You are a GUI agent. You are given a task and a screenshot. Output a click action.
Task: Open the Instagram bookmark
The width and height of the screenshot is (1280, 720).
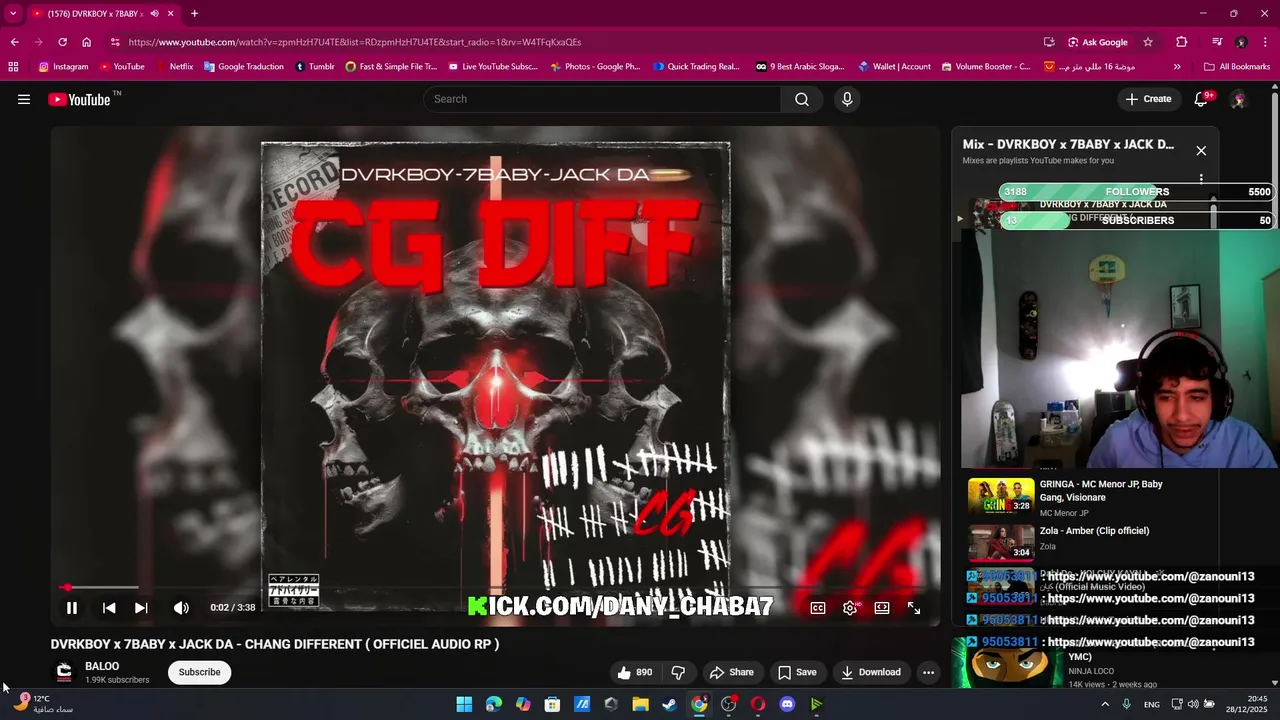(x=63, y=67)
